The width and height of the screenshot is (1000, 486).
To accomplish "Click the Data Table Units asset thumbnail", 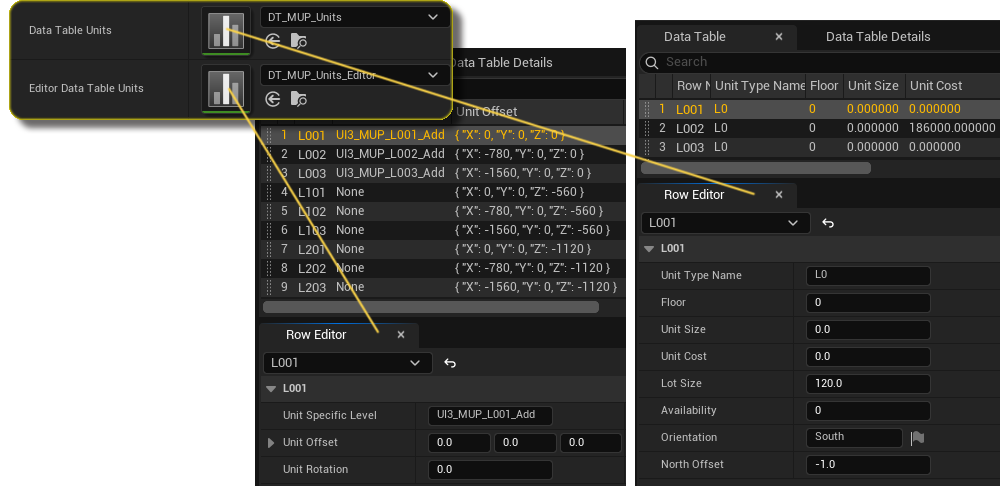I will pos(225,30).
